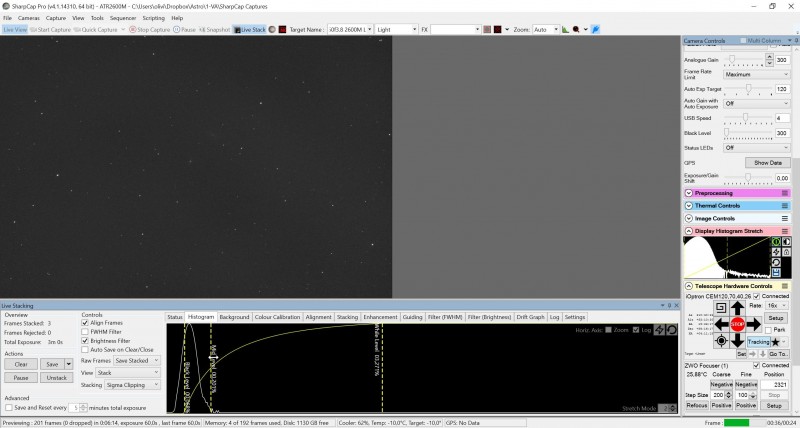This screenshot has width=800, height=428.
Task: Toggle the Align Frames checkbox
Action: (x=85, y=323)
